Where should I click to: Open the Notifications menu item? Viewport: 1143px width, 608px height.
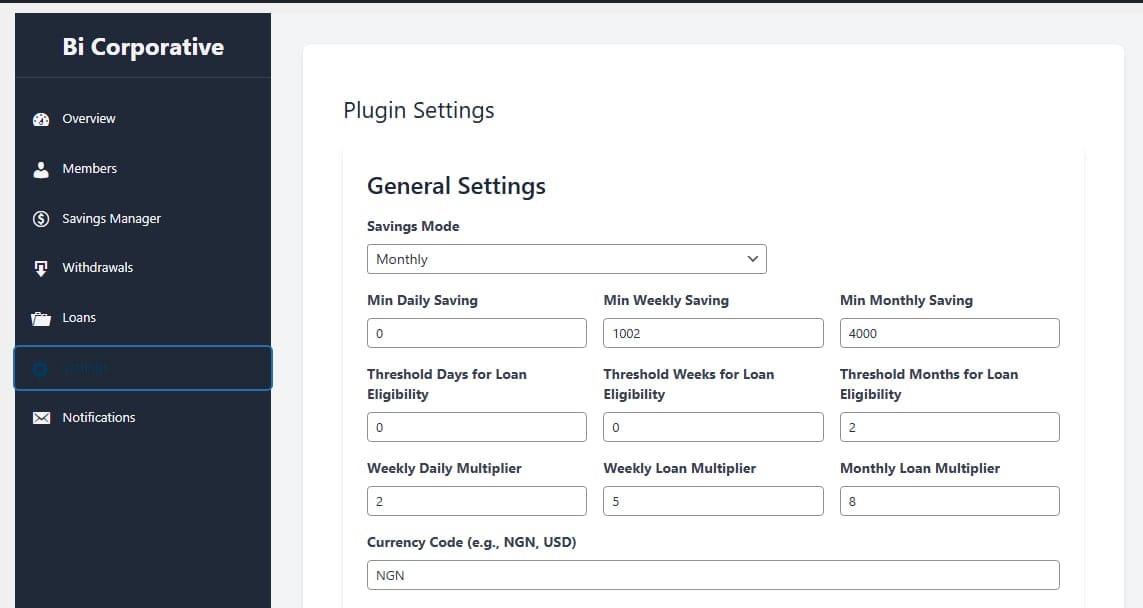pyautogui.click(x=99, y=418)
